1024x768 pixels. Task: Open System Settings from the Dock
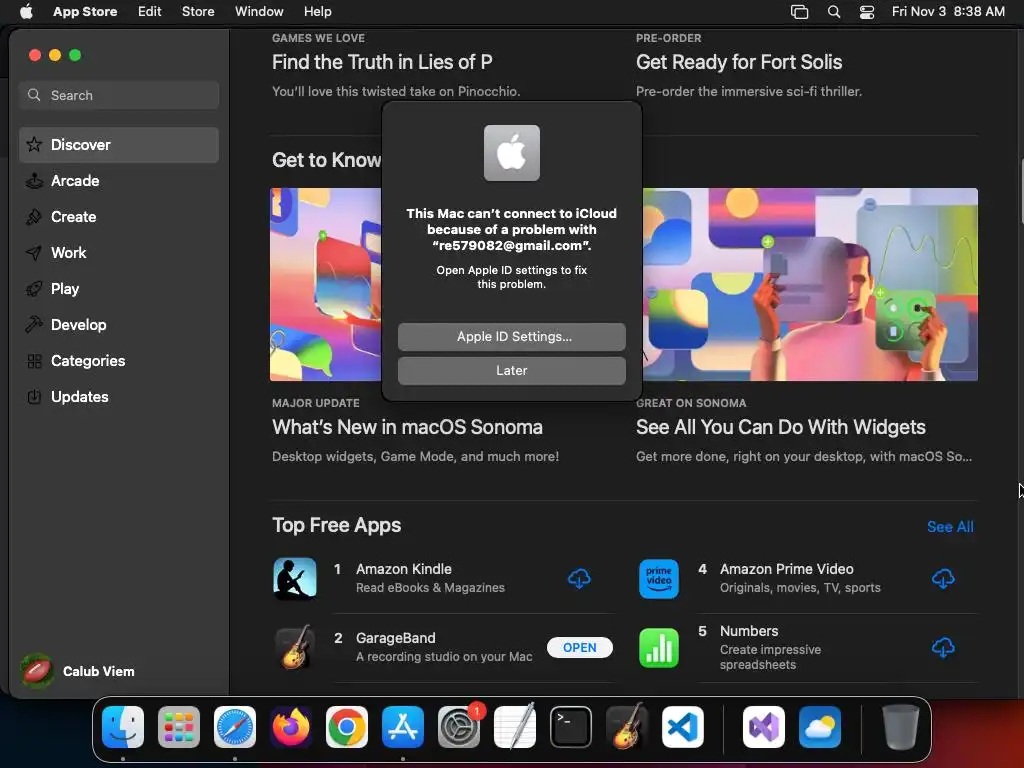pos(459,727)
